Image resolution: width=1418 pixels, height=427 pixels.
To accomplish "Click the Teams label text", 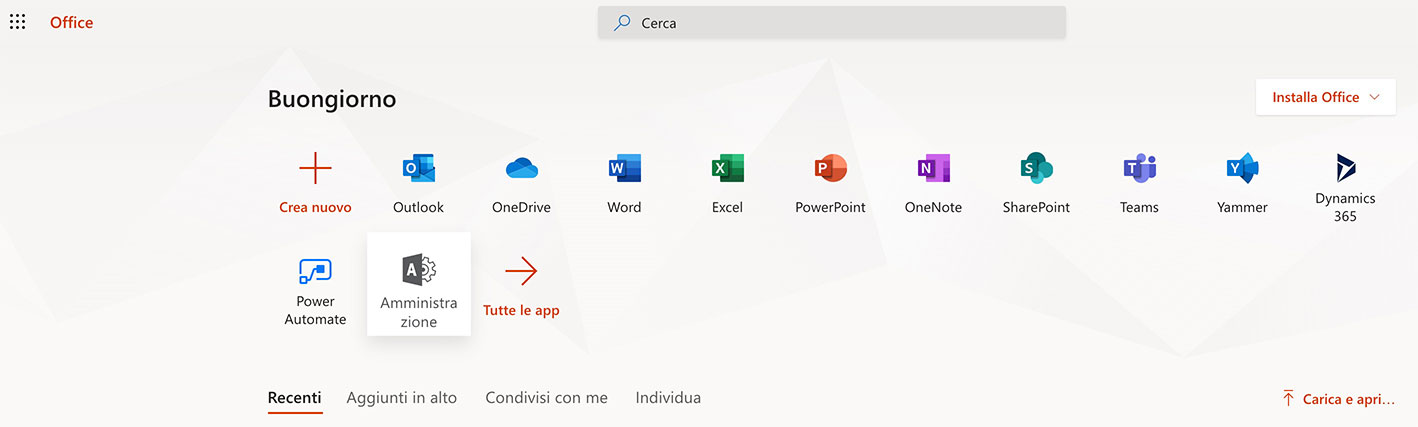I will point(1139,208).
